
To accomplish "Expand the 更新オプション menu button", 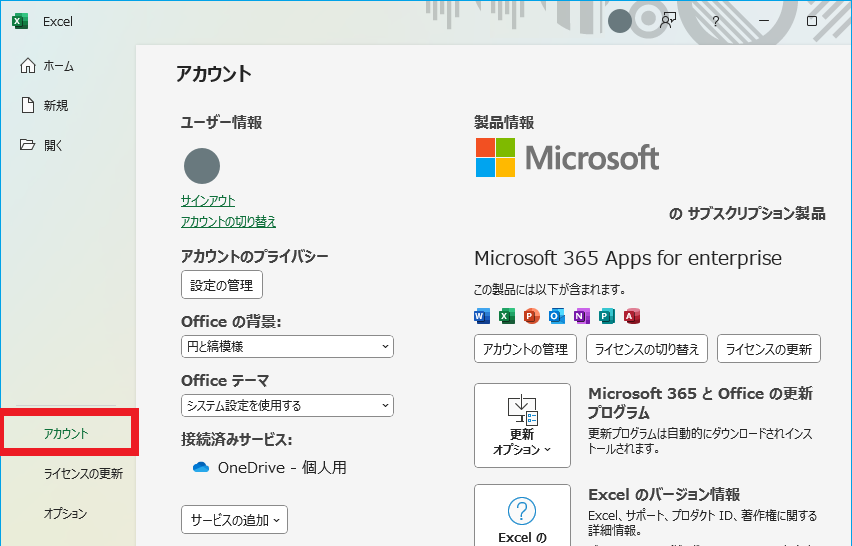I will (x=522, y=425).
